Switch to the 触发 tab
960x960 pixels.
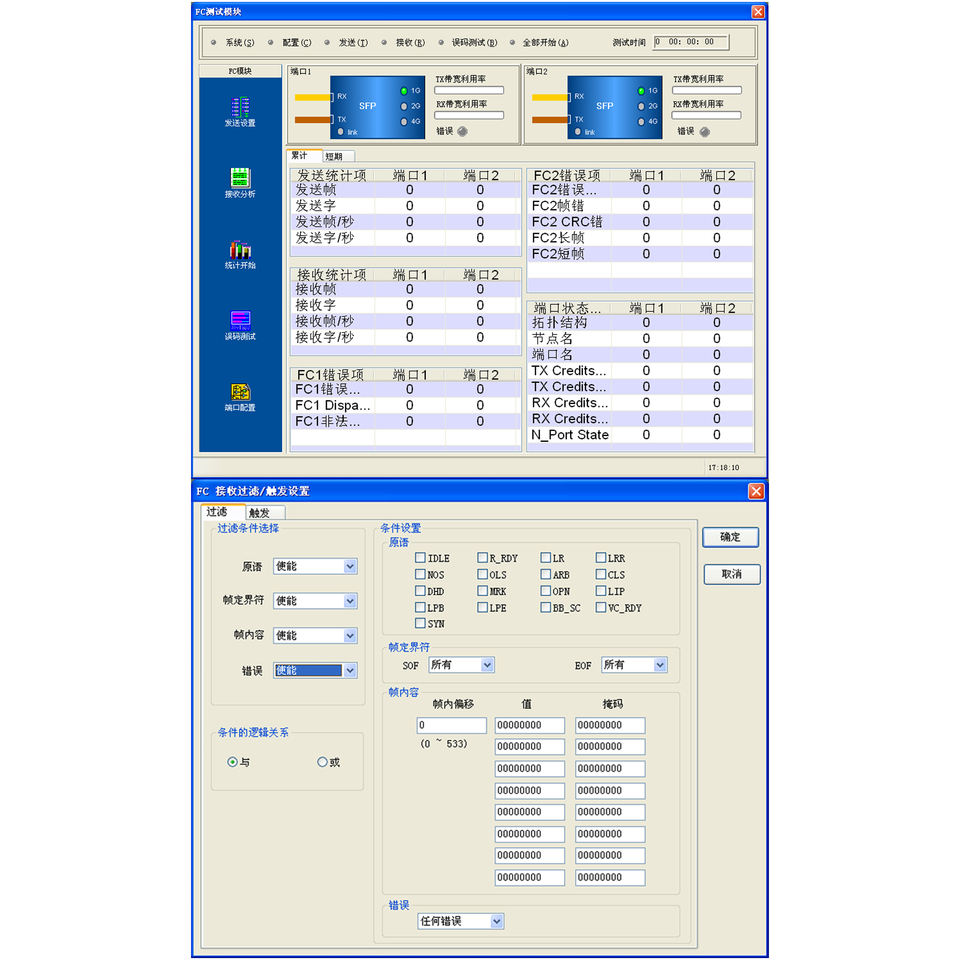264,512
